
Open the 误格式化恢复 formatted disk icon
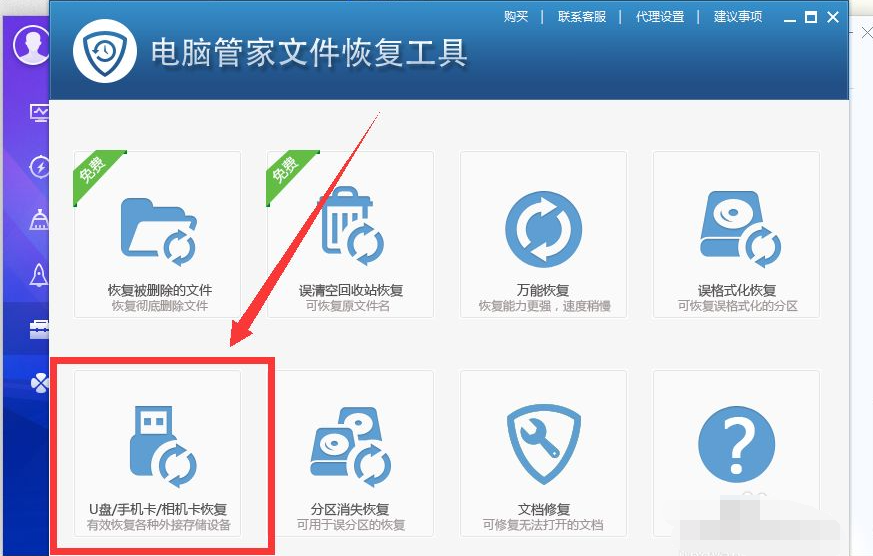coord(740,229)
